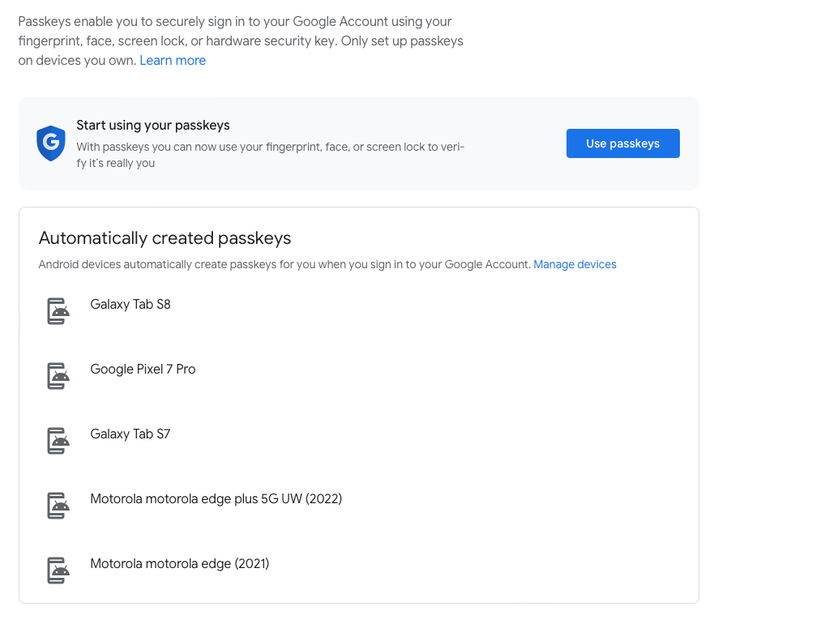This screenshot has width=825, height=624.
Task: Click the Google Pixel 7 Pro device icon
Action: coord(57,375)
